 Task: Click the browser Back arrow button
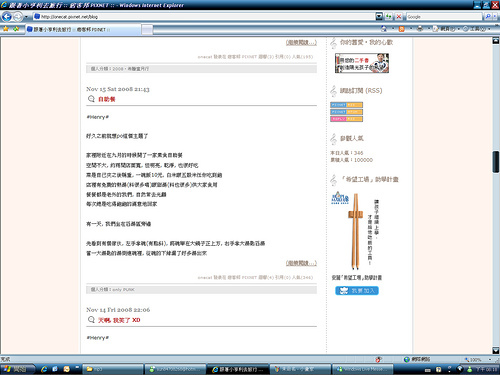pyautogui.click(x=7, y=16)
